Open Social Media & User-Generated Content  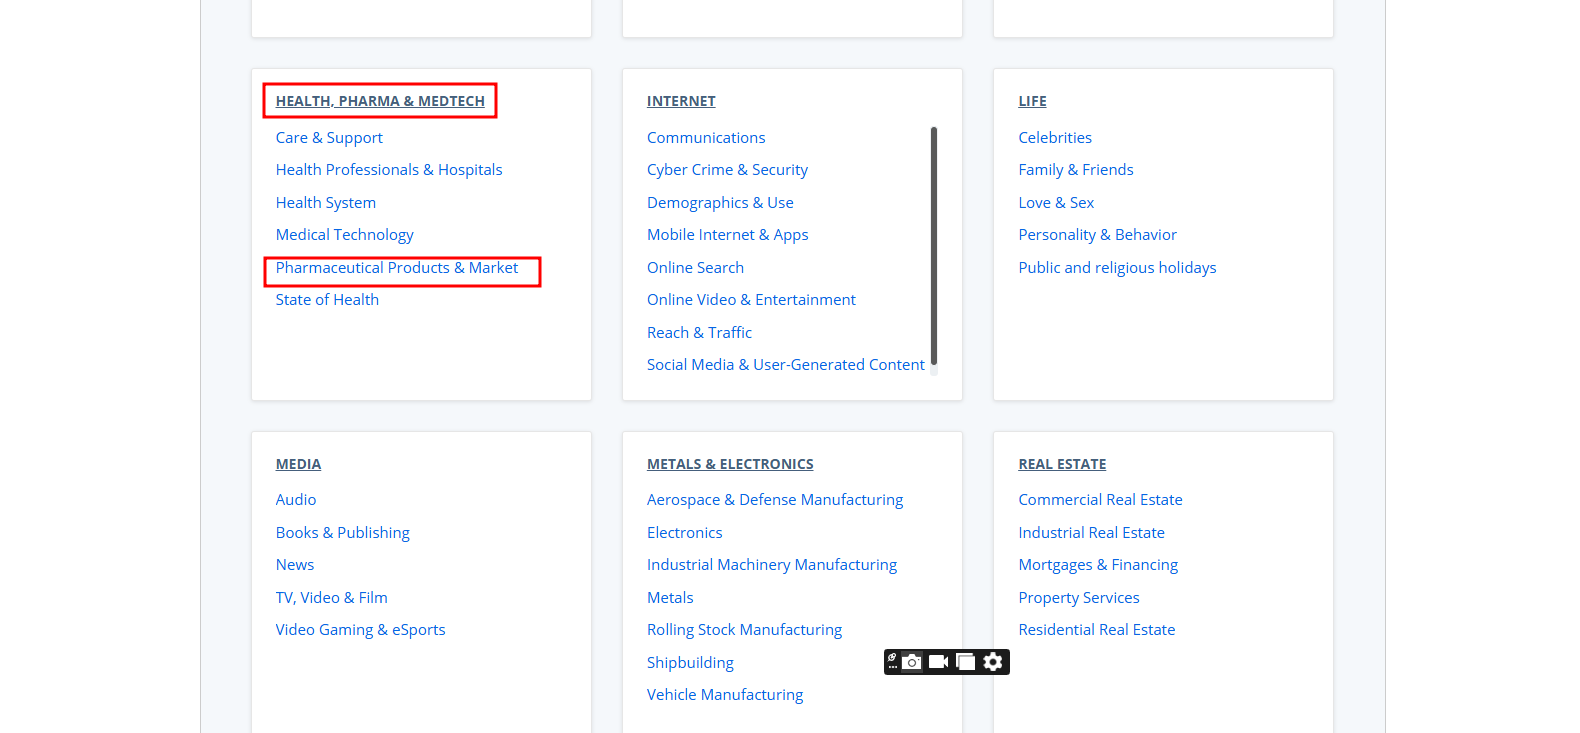(x=785, y=365)
